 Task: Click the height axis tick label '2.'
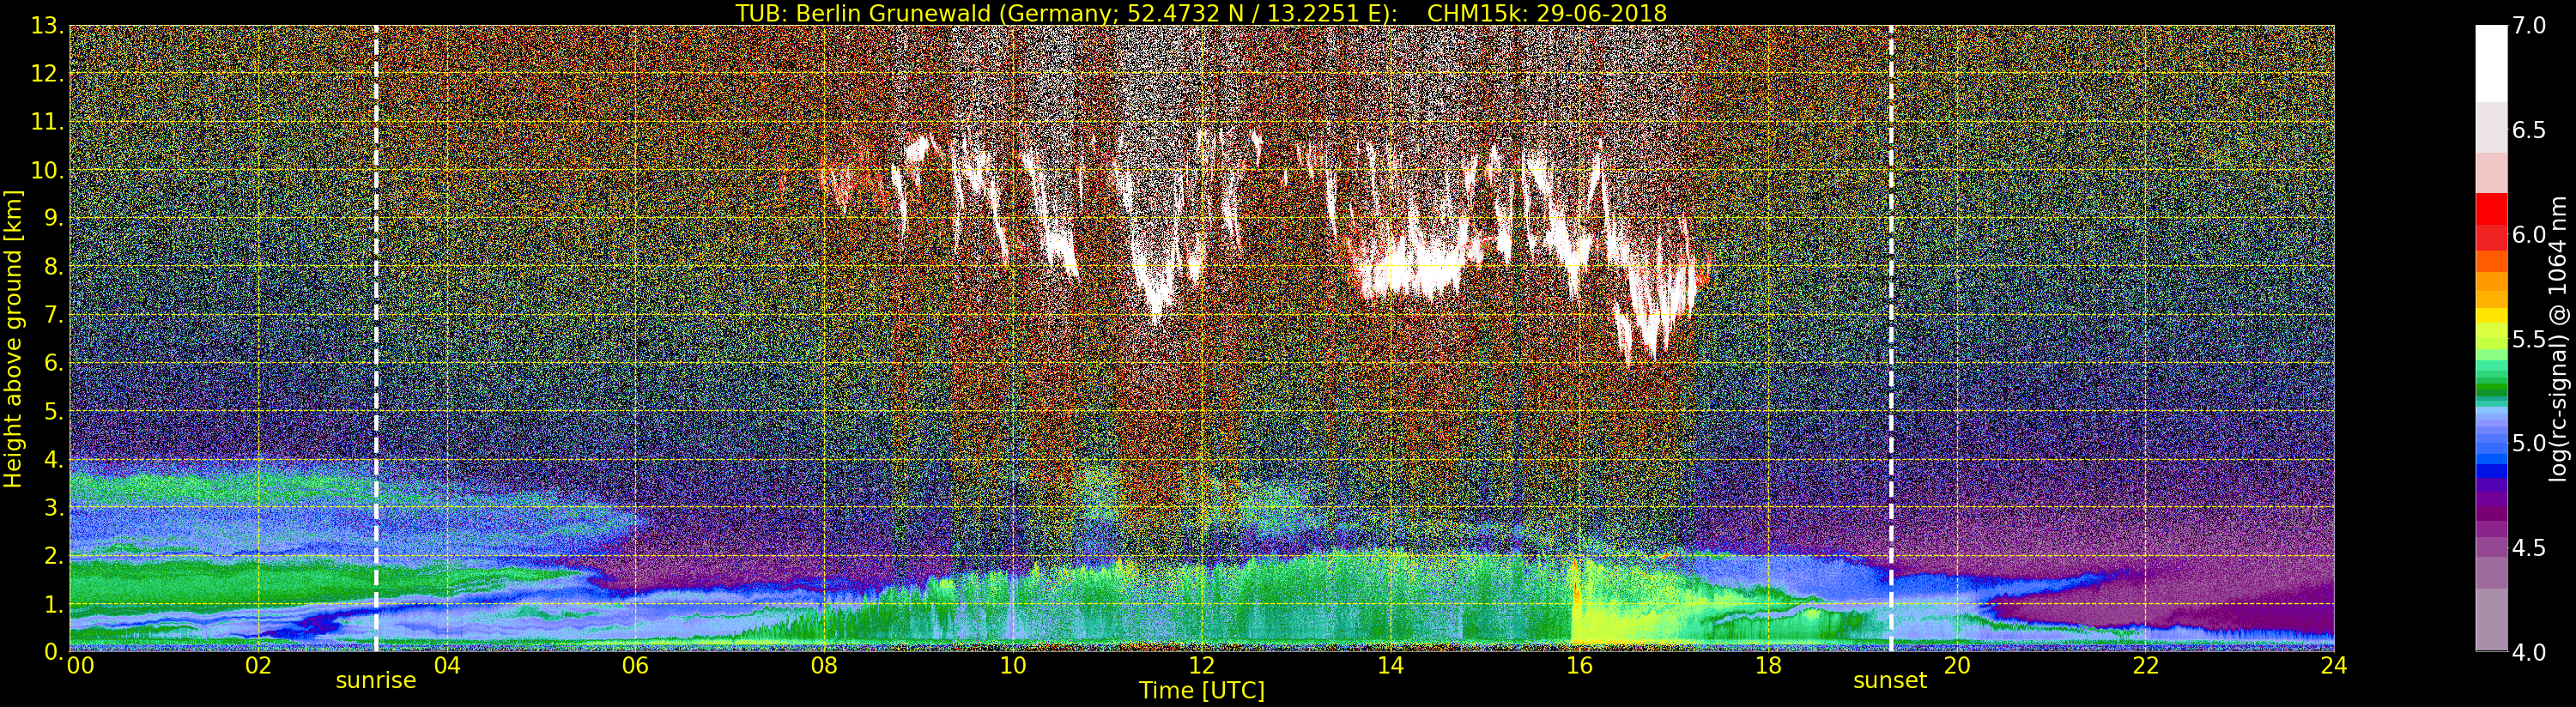(53, 556)
